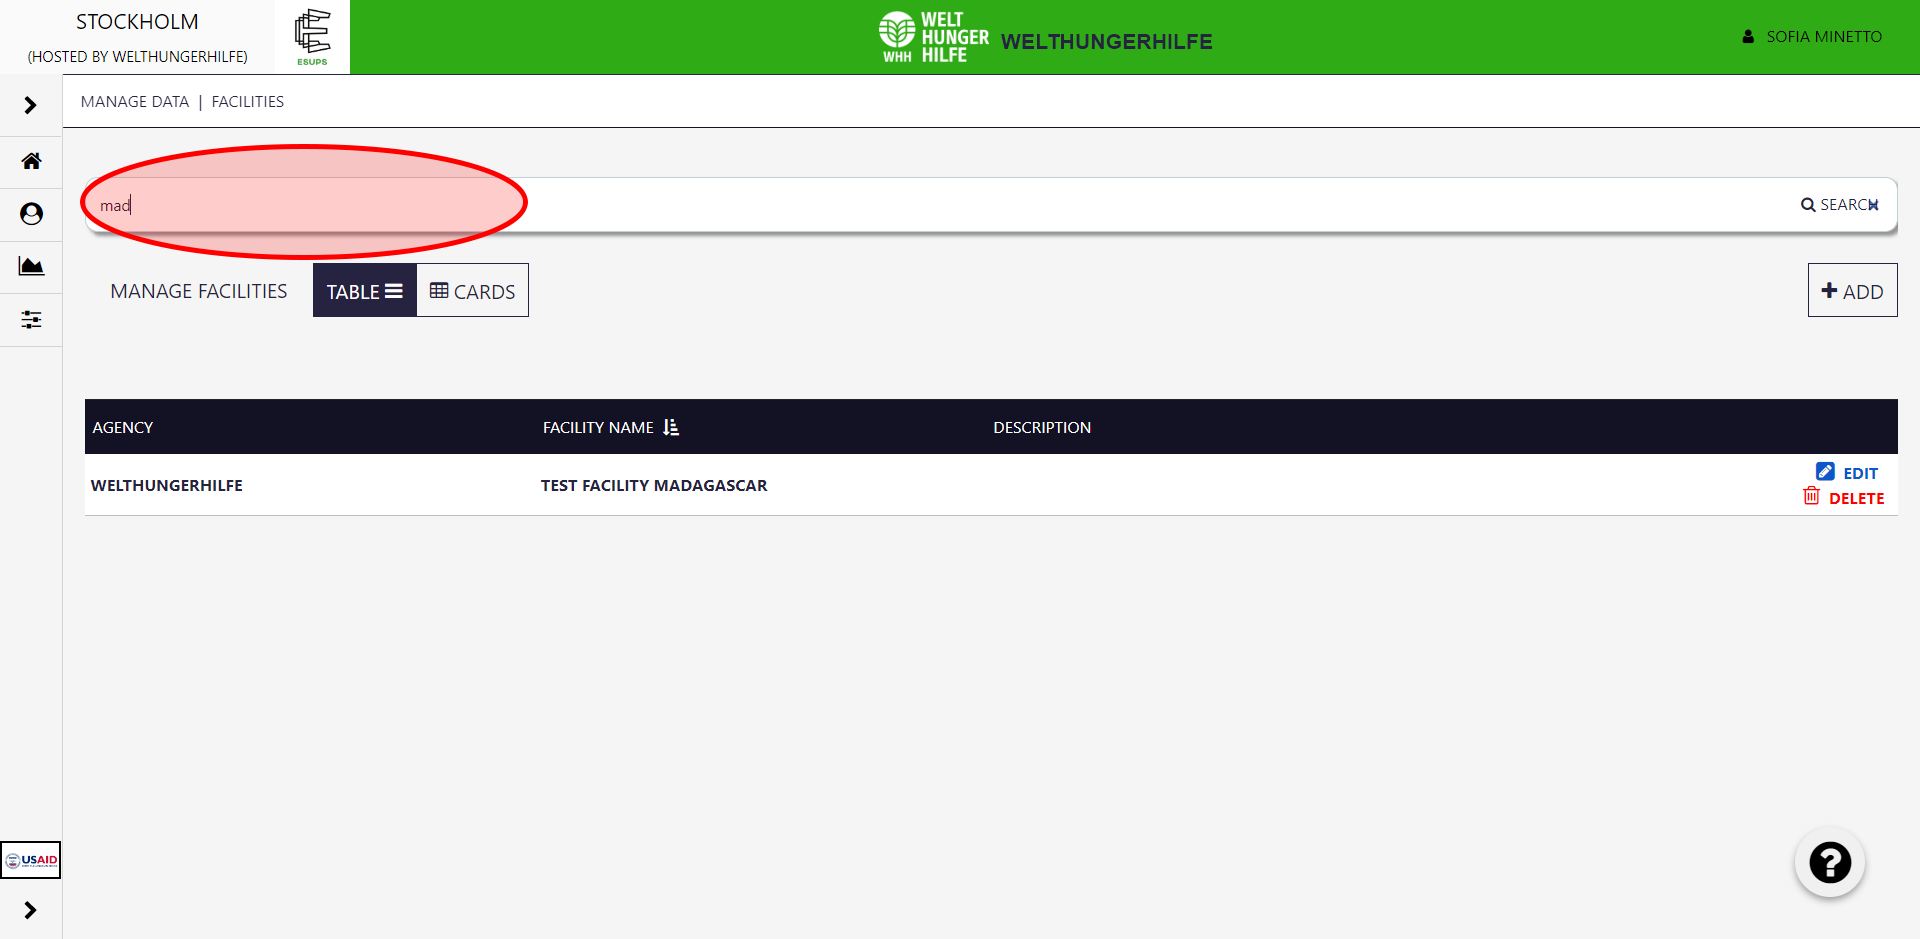Go to Manage Data breadcrumb
Screen dimensions: 1920x939
(x=135, y=102)
